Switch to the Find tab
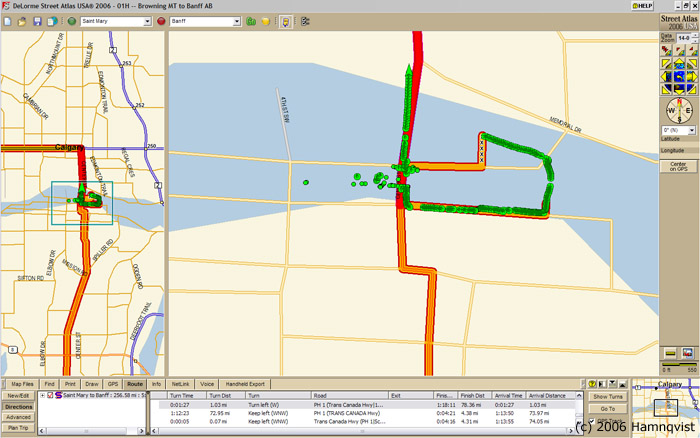 pos(50,384)
